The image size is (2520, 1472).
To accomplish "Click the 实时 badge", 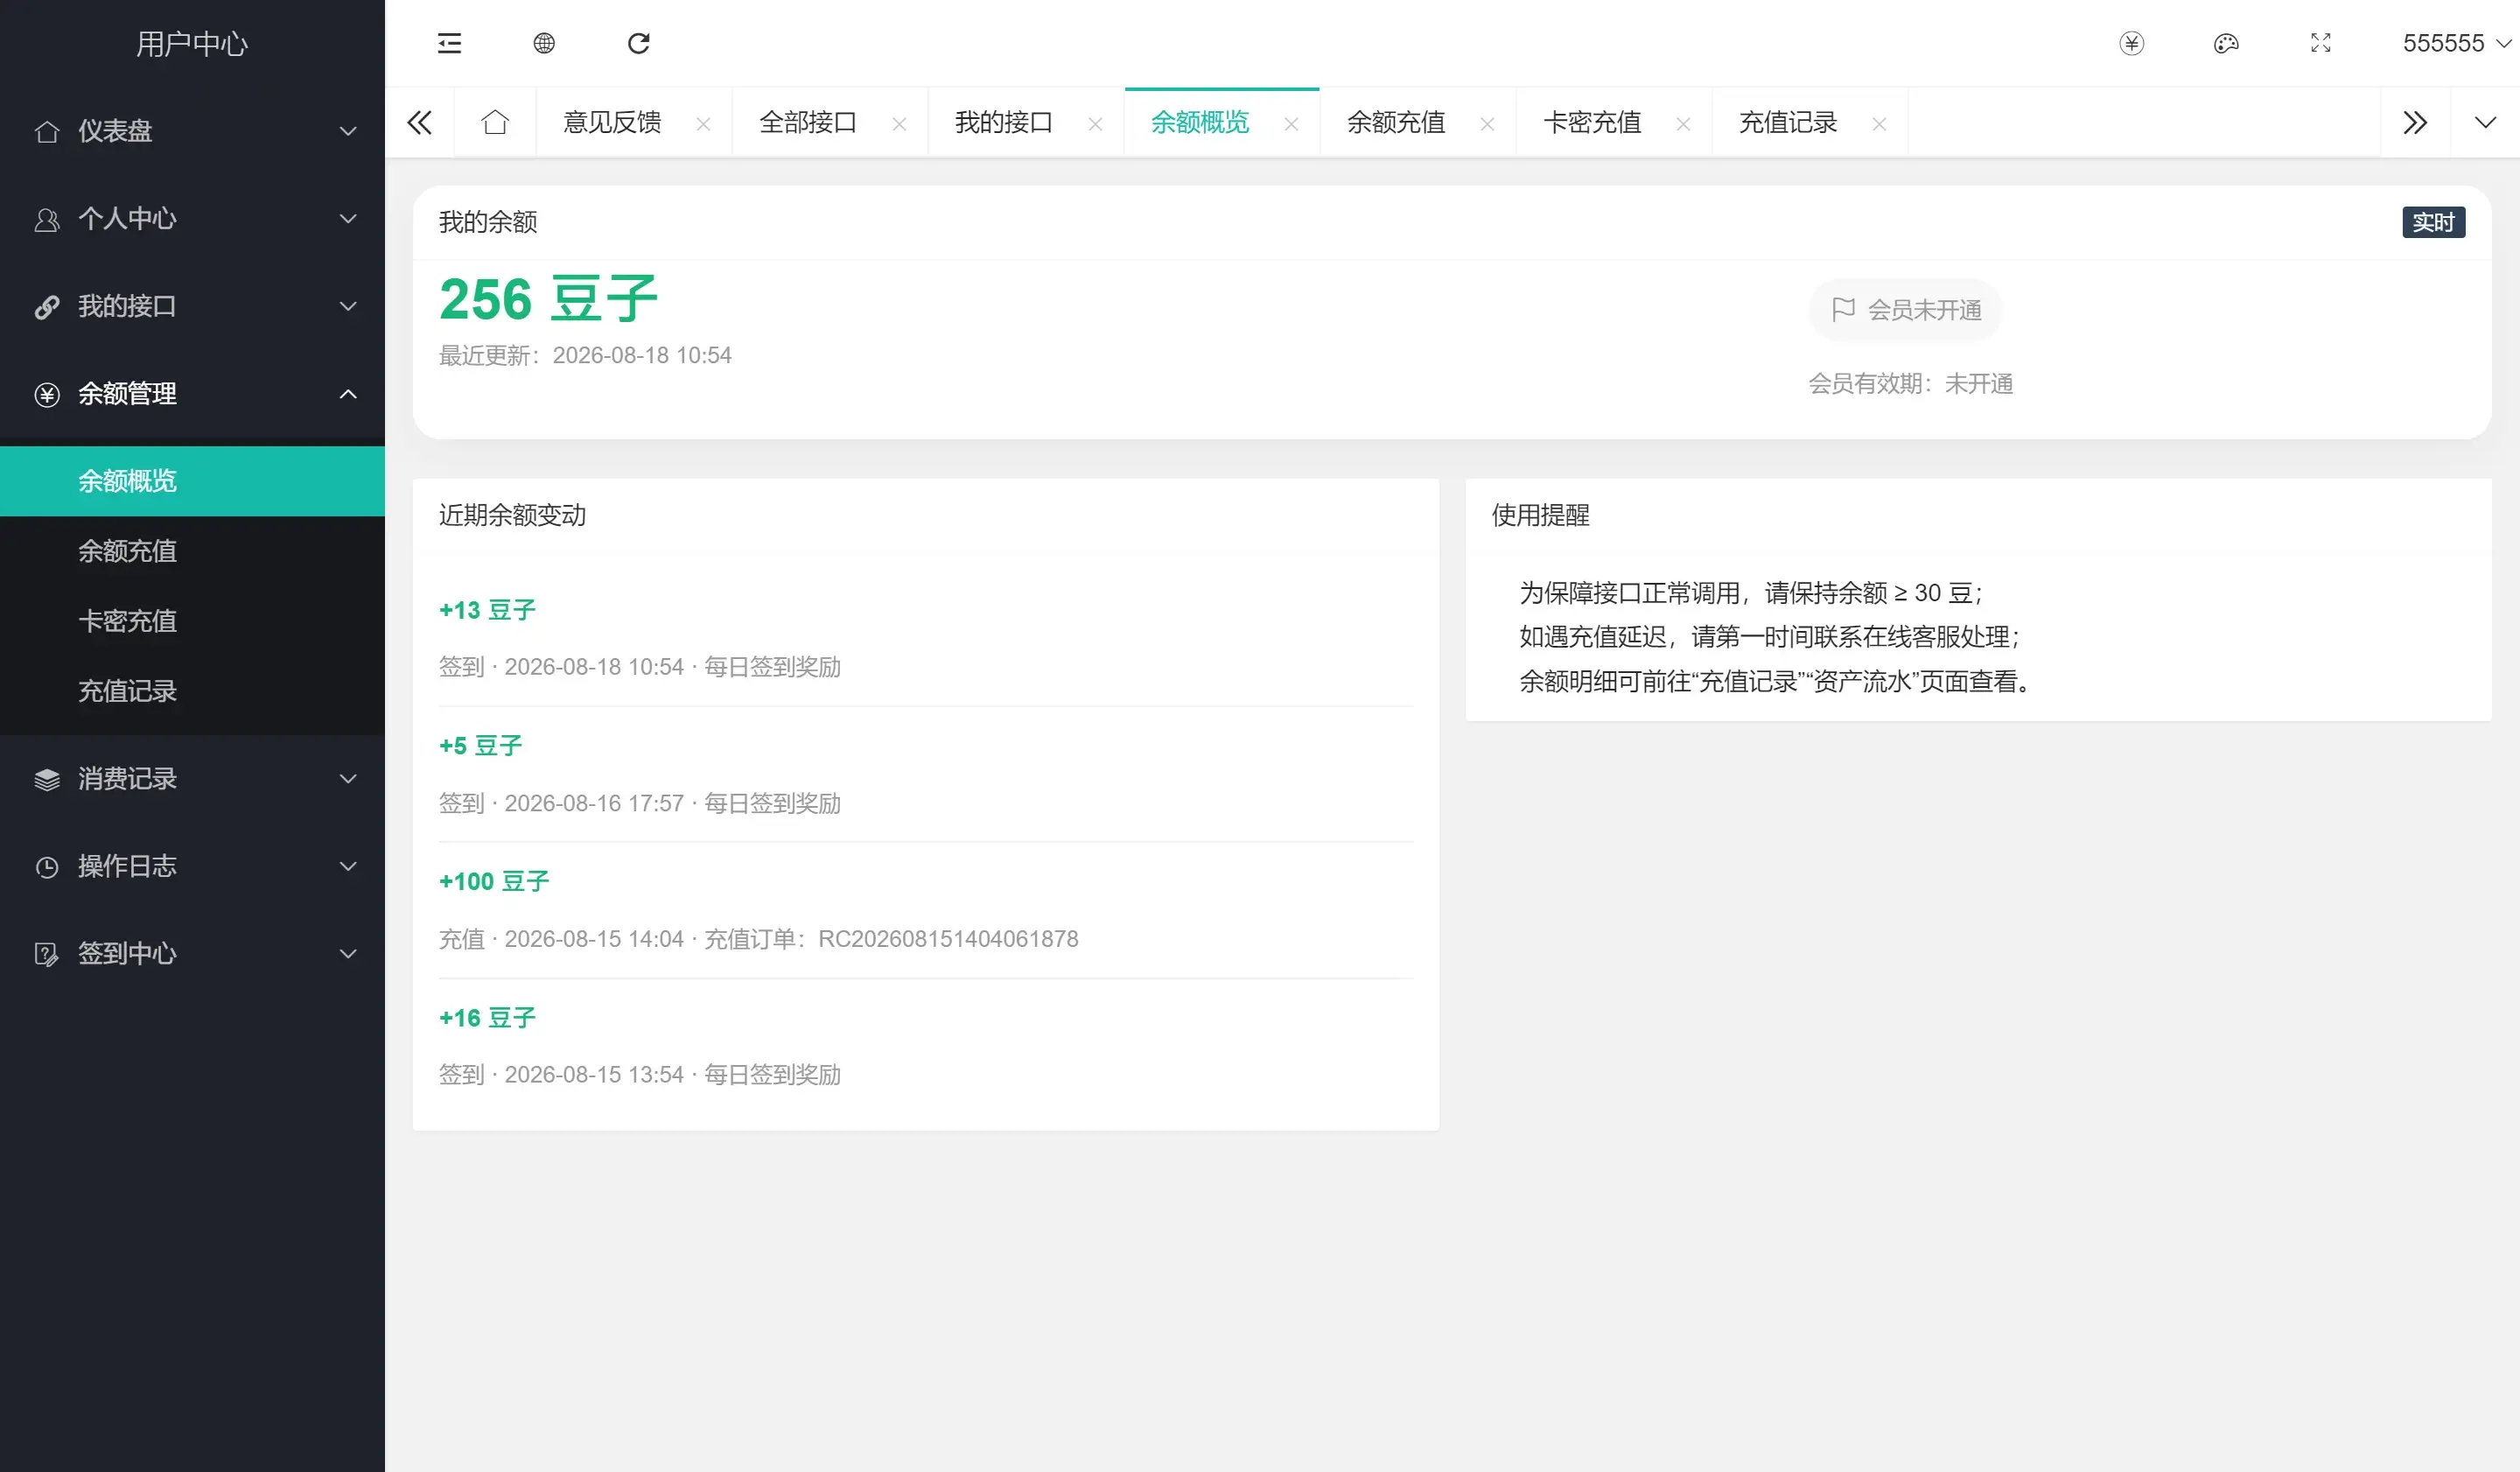I will tap(2433, 222).
